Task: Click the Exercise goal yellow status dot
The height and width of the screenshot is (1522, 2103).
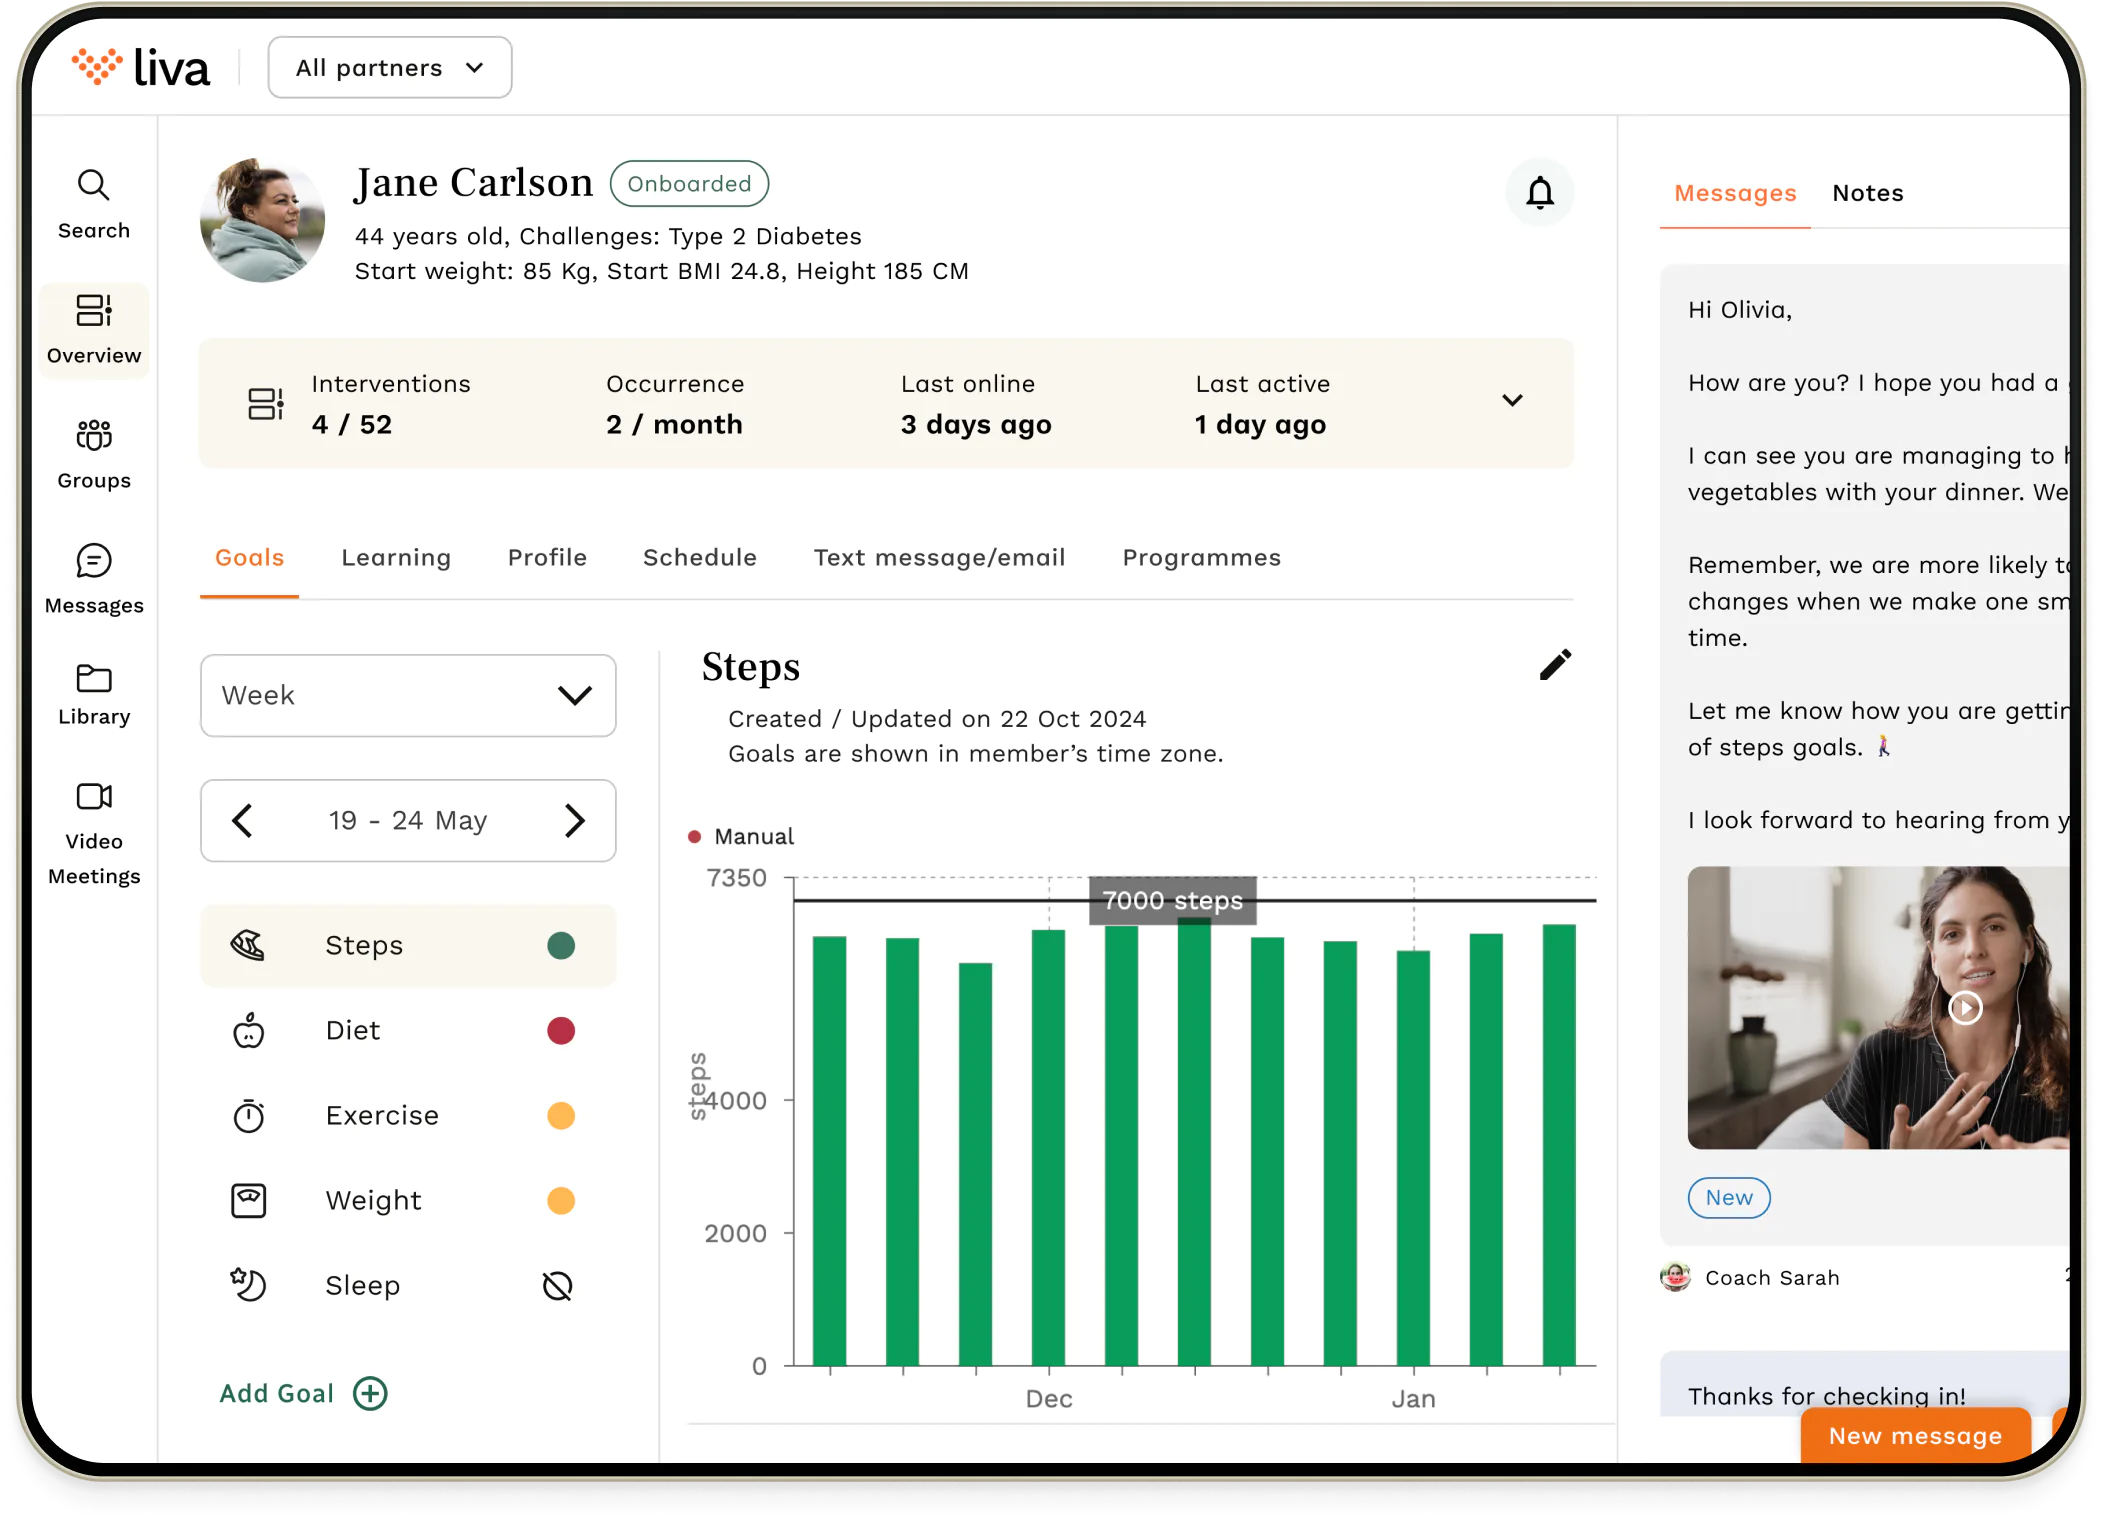Action: coord(561,1116)
